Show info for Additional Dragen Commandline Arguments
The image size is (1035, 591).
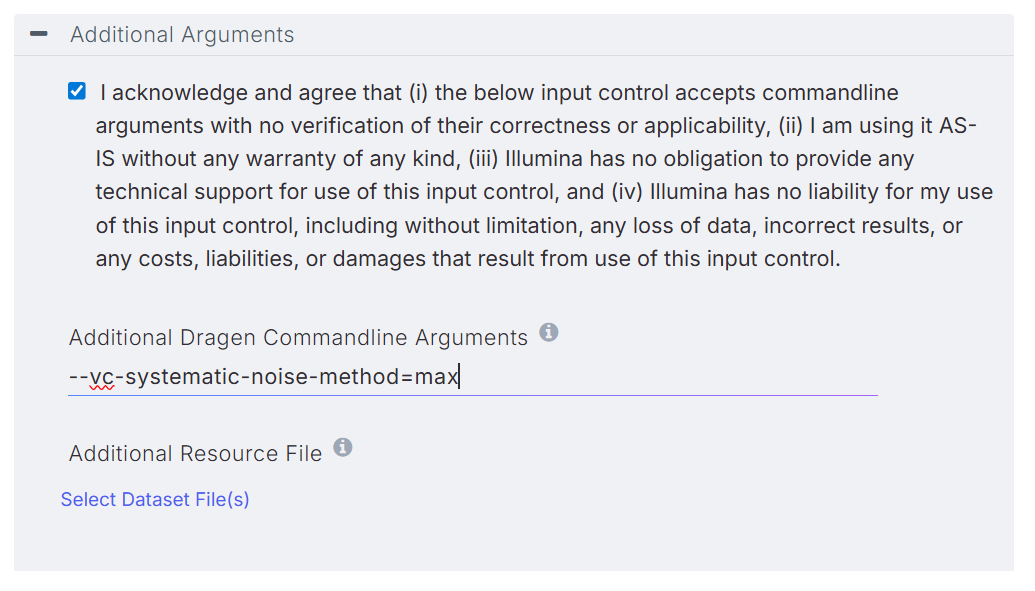point(548,332)
